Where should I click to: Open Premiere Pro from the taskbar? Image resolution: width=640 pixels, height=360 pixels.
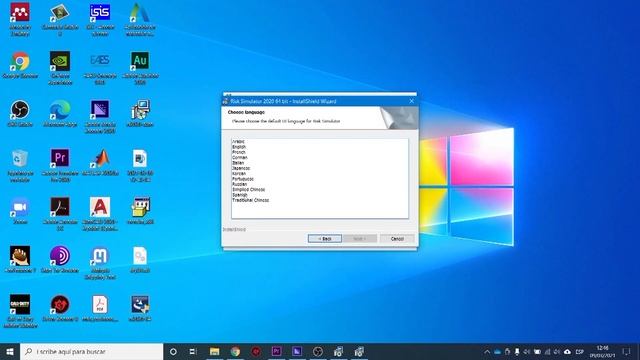276,351
